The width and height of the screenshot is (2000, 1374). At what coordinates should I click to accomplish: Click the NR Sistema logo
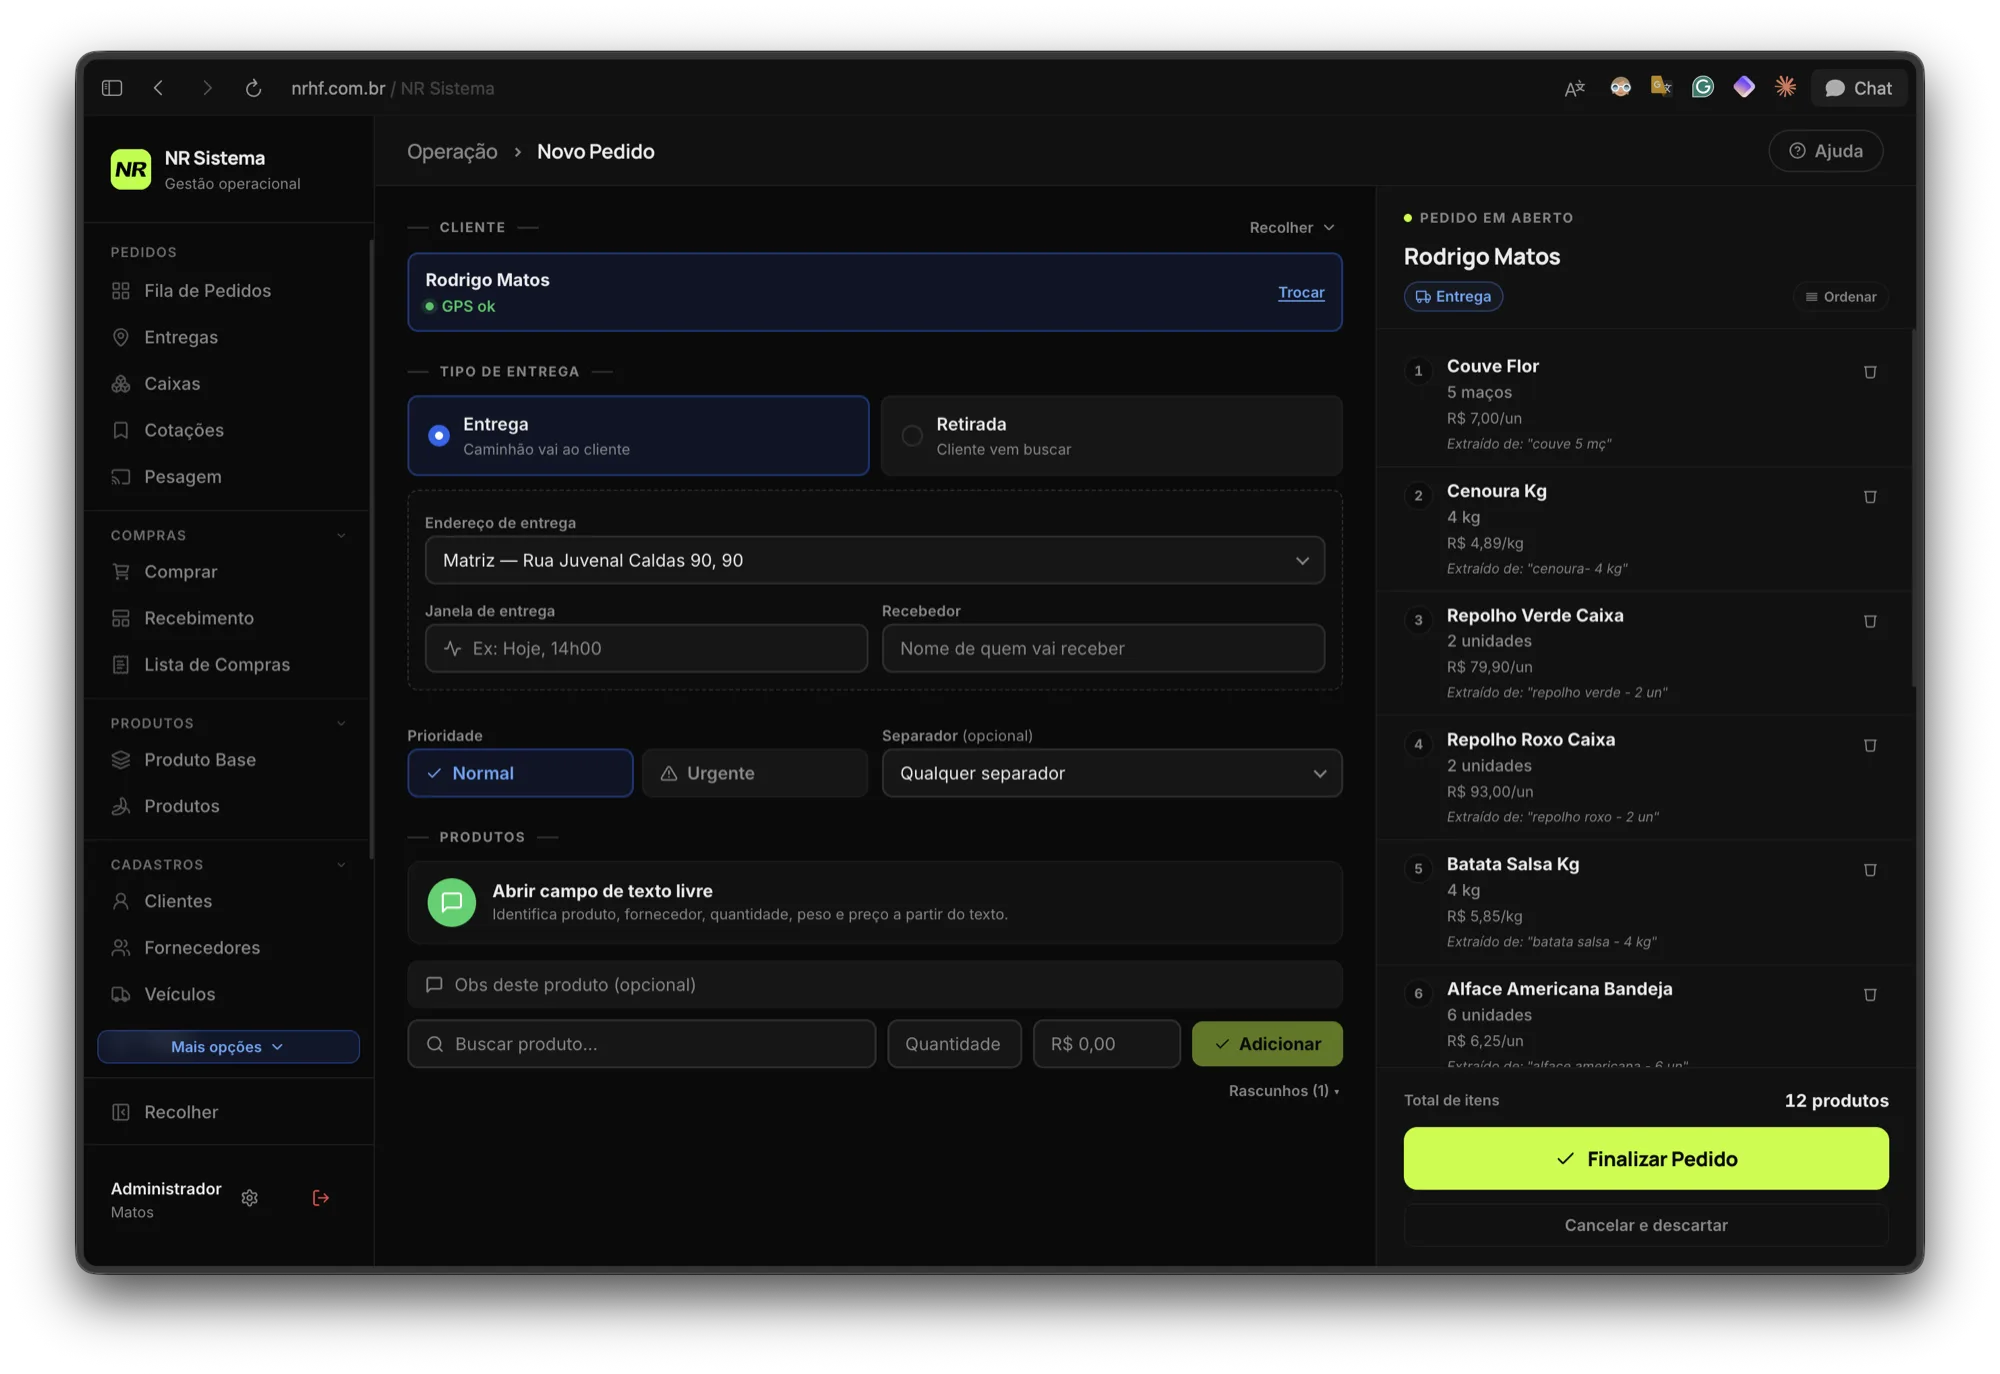pyautogui.click(x=131, y=169)
